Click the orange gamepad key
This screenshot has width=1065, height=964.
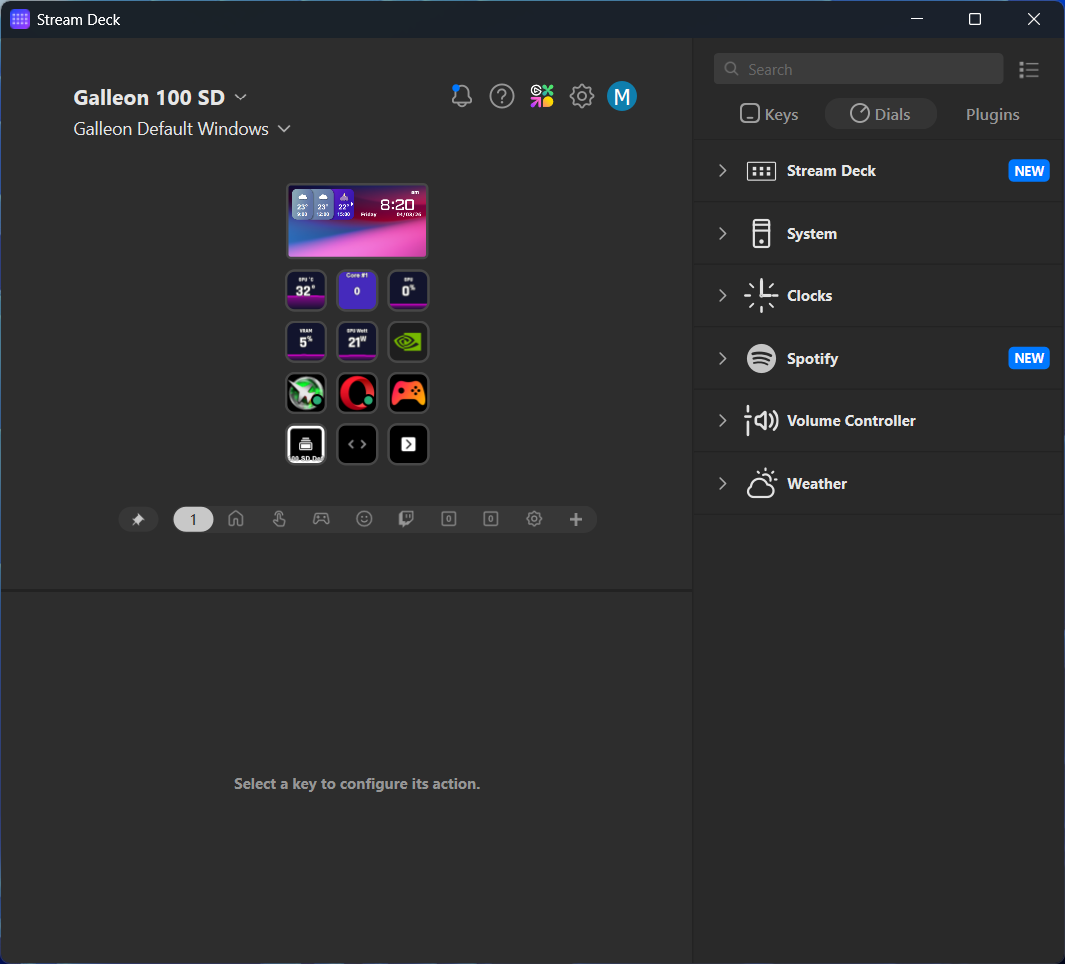pyautogui.click(x=408, y=392)
